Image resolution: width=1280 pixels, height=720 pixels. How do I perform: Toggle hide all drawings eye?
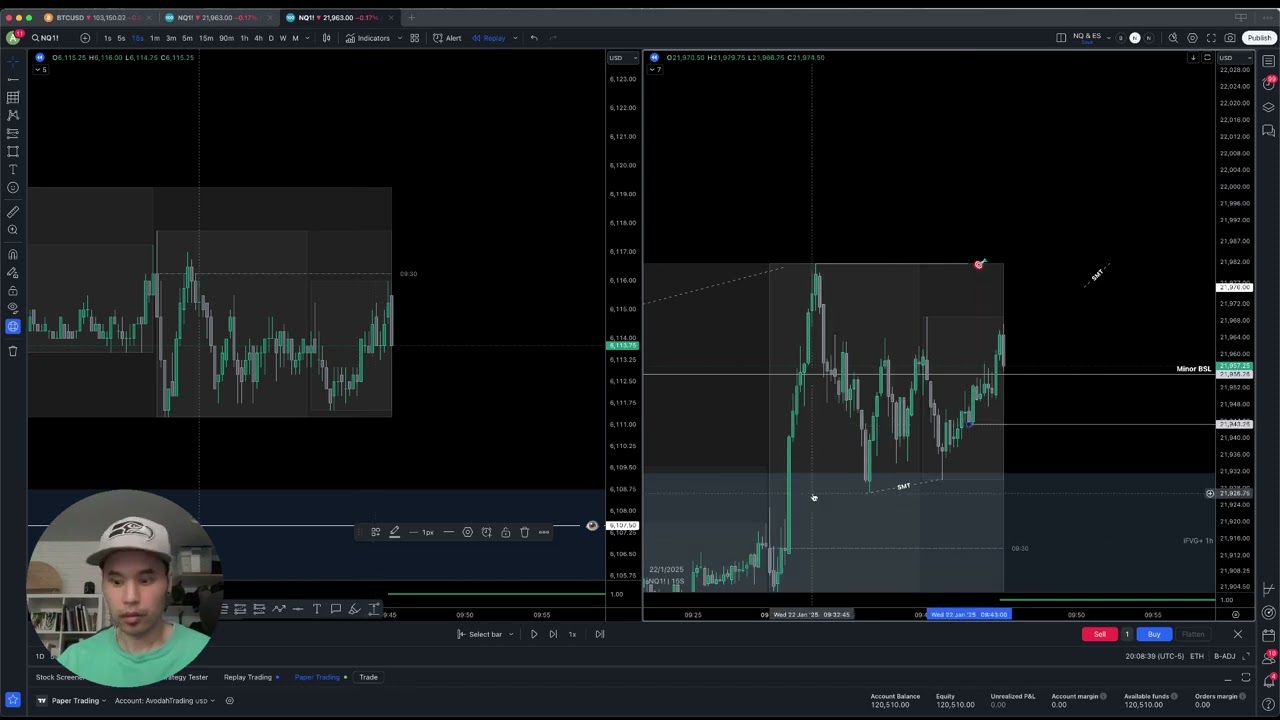13,308
